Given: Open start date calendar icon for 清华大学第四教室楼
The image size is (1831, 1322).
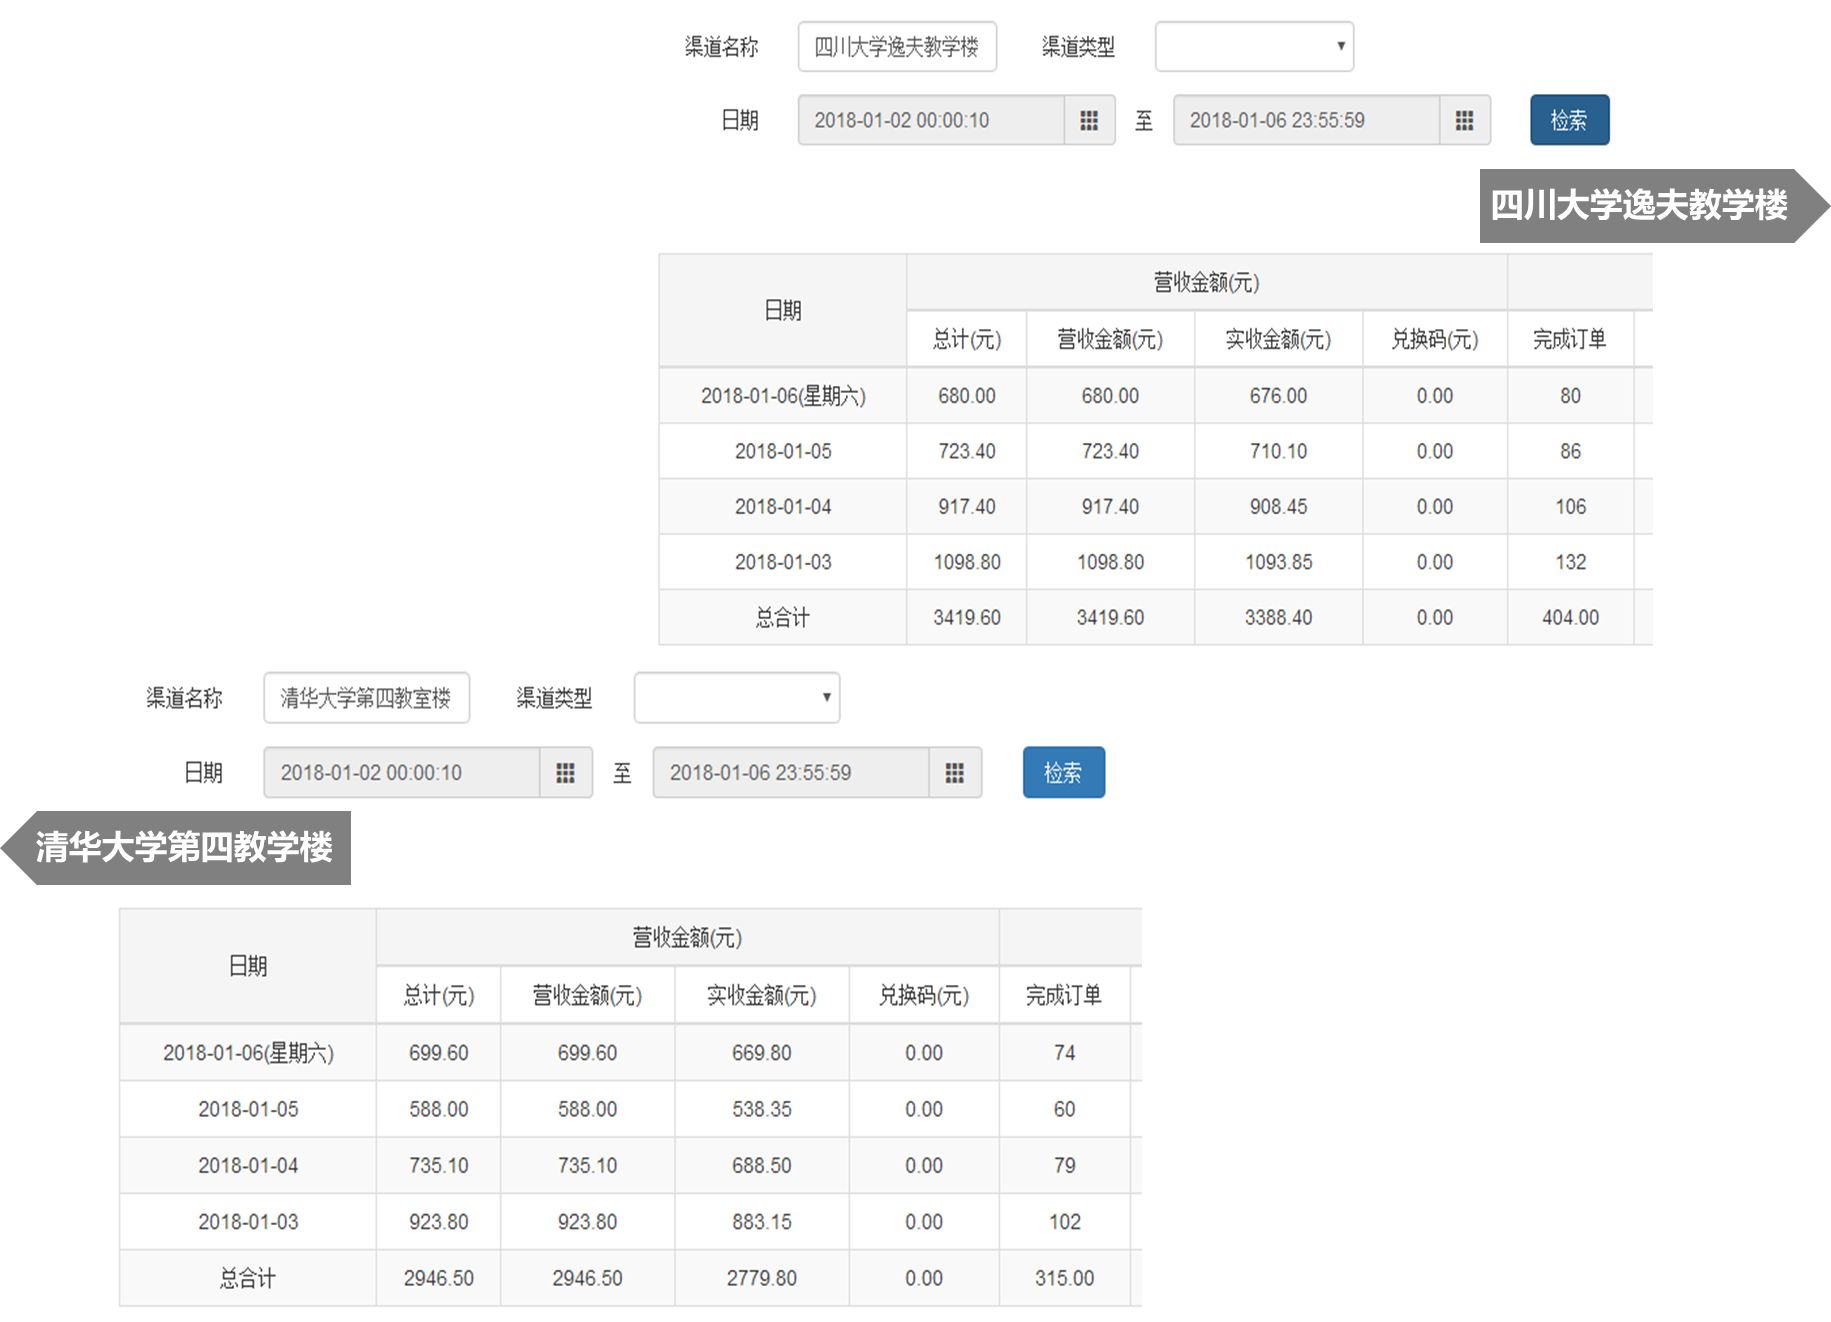Looking at the screenshot, I should (565, 772).
